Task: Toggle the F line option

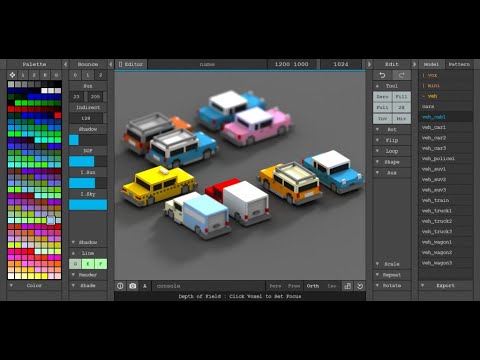Action: 100,264
